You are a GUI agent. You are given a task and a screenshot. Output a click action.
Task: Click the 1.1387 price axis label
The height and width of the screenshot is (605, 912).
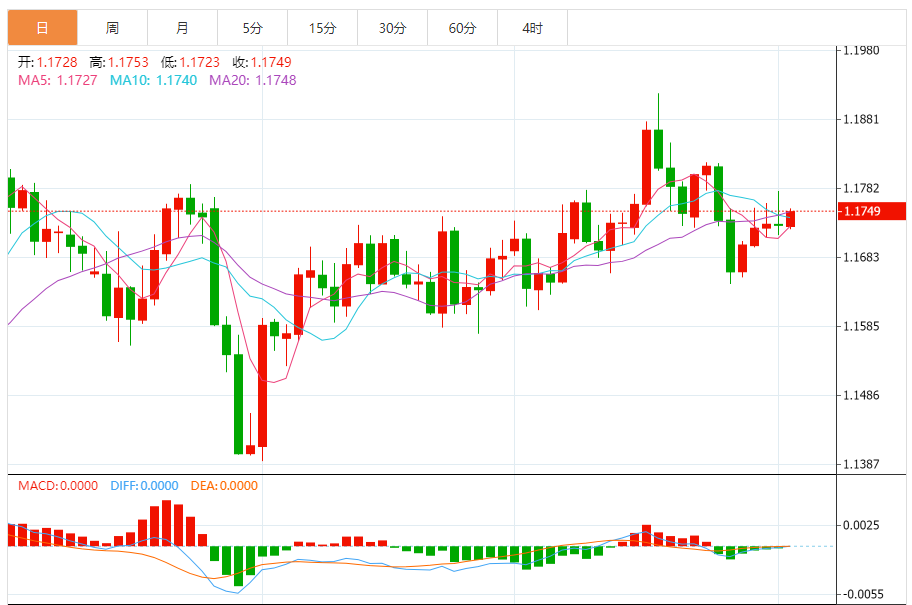tap(861, 464)
